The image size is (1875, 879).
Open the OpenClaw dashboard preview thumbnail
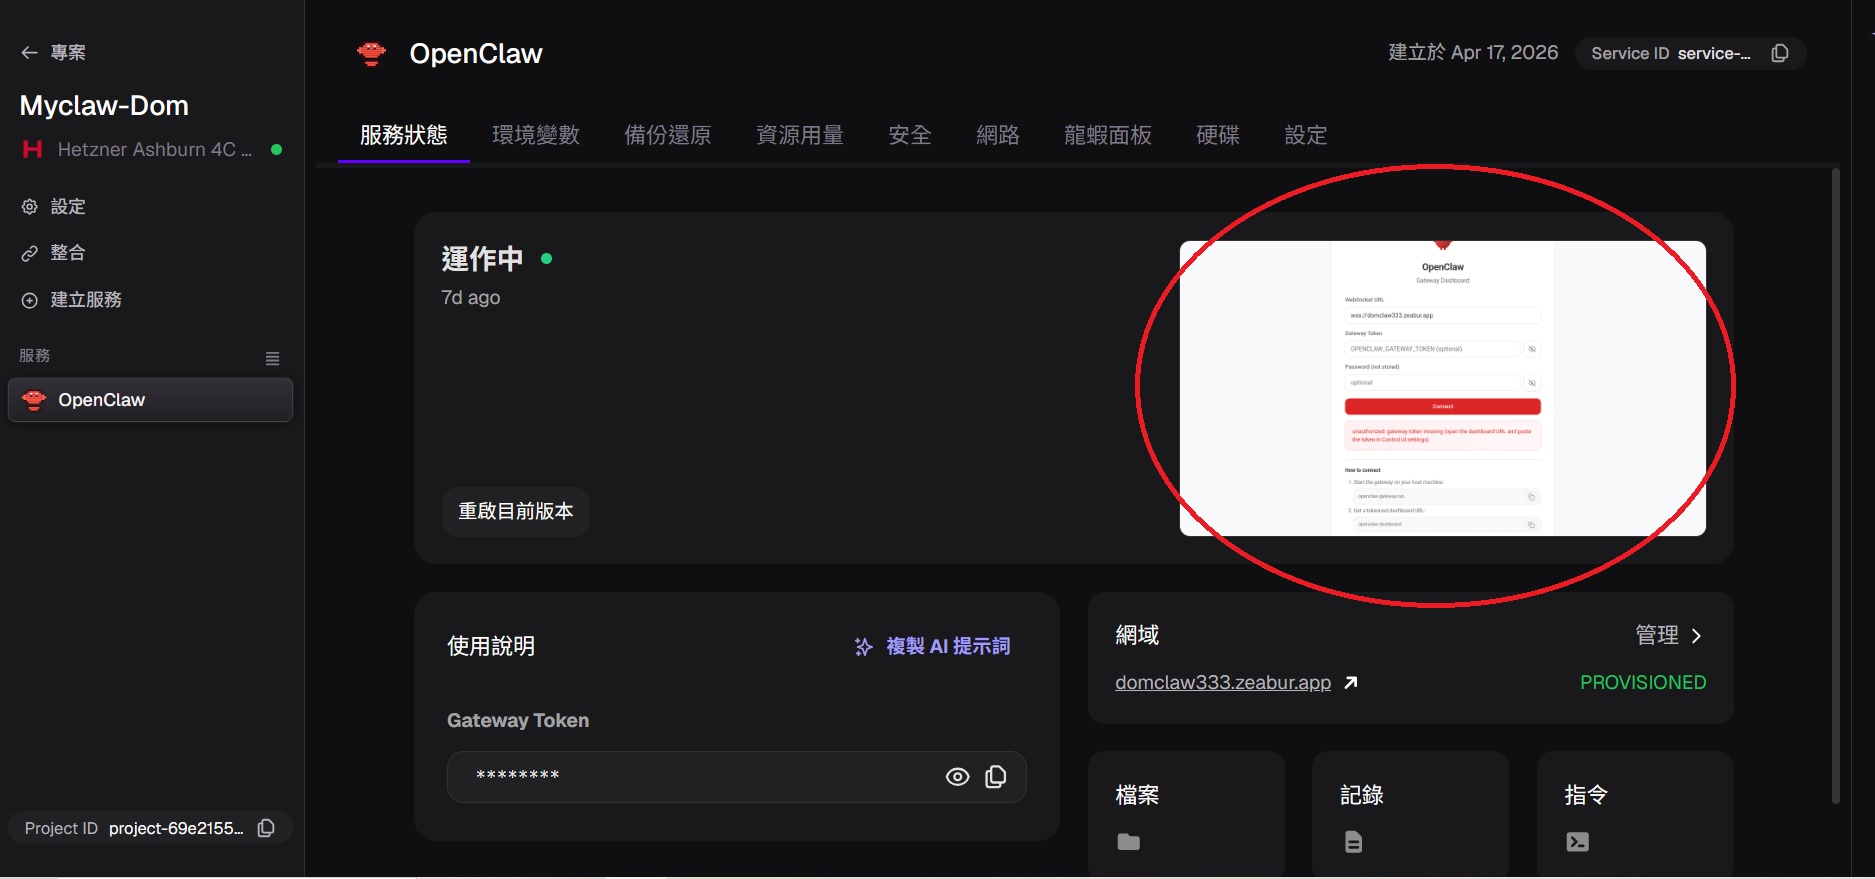1442,388
